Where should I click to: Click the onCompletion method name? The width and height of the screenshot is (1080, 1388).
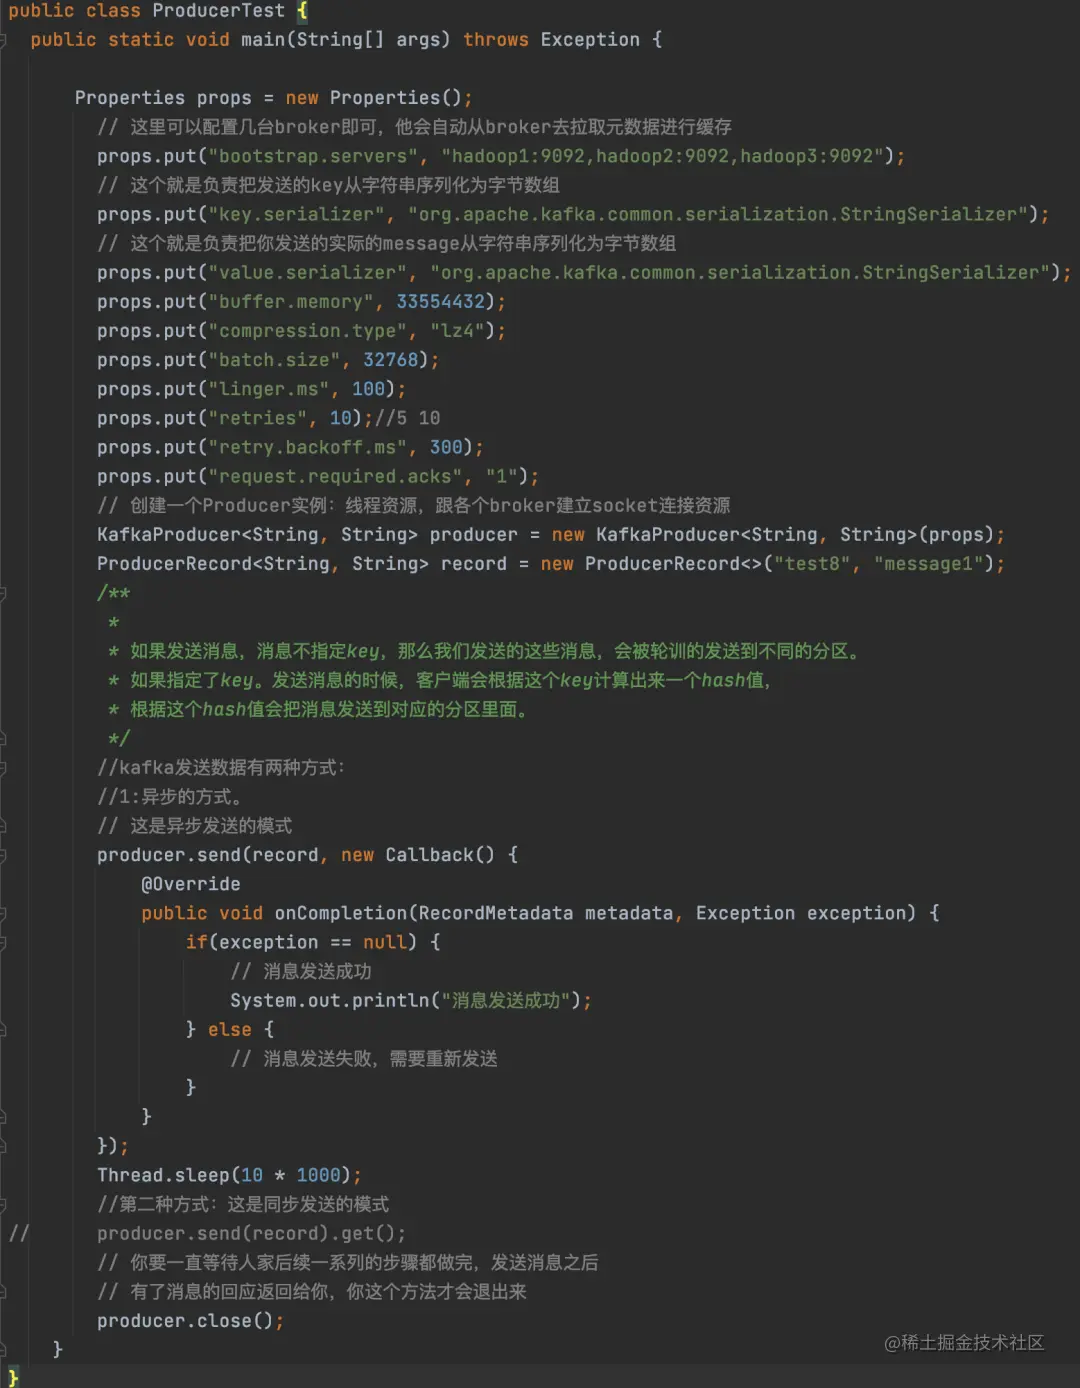[341, 912]
